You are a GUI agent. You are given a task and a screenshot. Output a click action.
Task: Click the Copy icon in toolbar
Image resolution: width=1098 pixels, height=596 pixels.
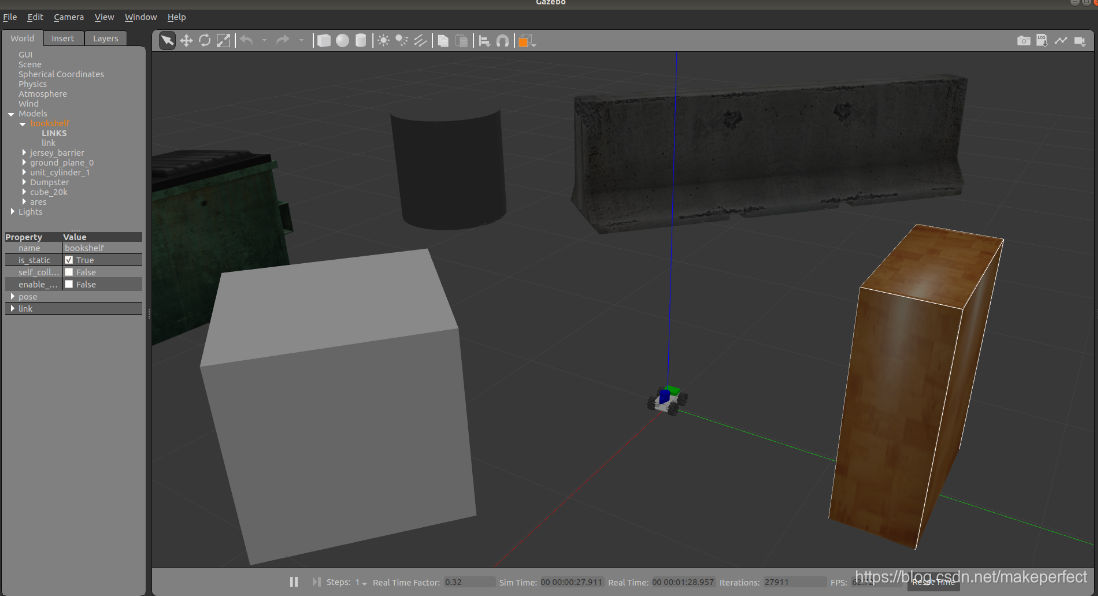tap(443, 41)
